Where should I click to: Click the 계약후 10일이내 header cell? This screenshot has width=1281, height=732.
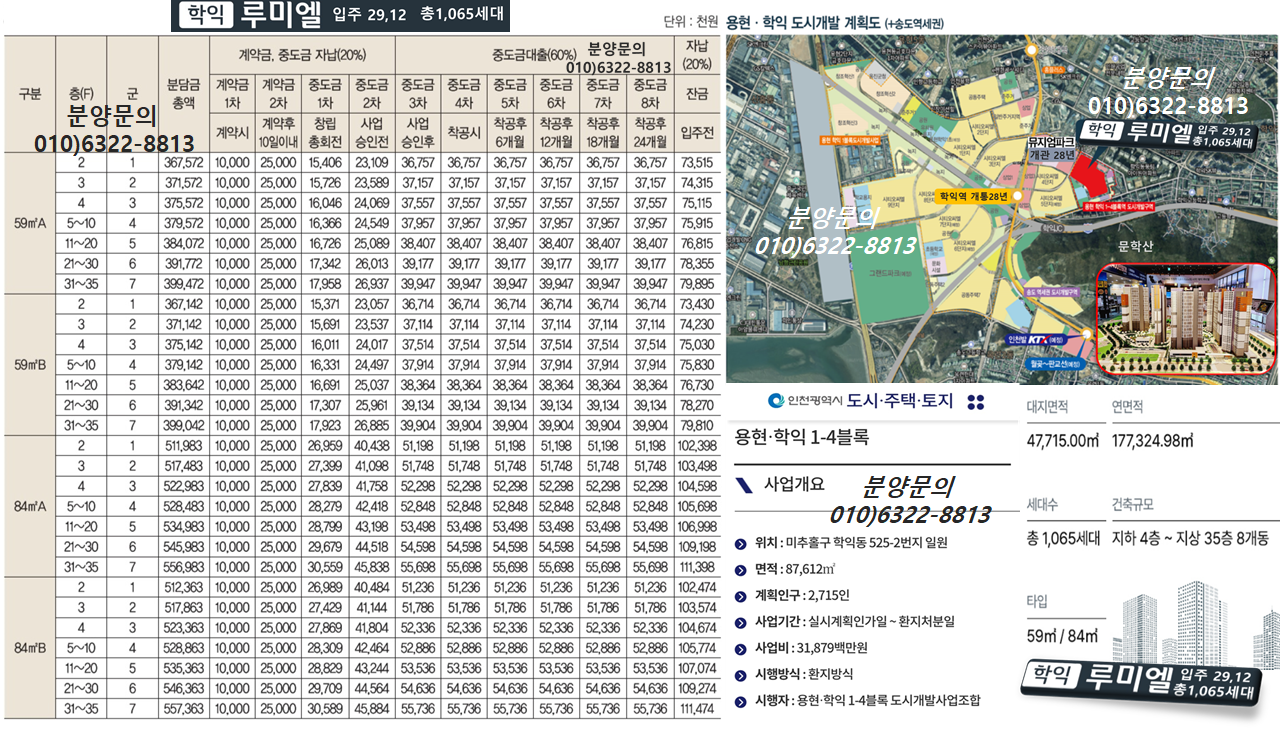pyautogui.click(x=279, y=133)
